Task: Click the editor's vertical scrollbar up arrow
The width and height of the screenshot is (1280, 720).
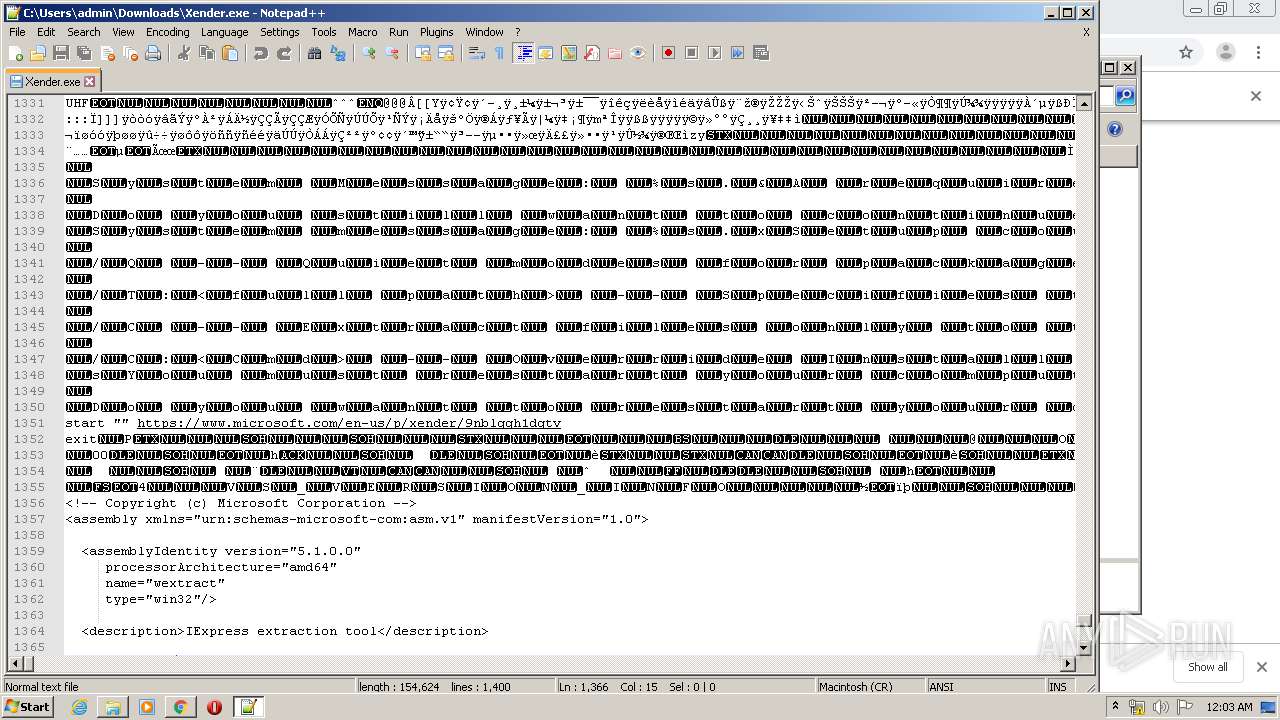Action: click(x=1085, y=102)
